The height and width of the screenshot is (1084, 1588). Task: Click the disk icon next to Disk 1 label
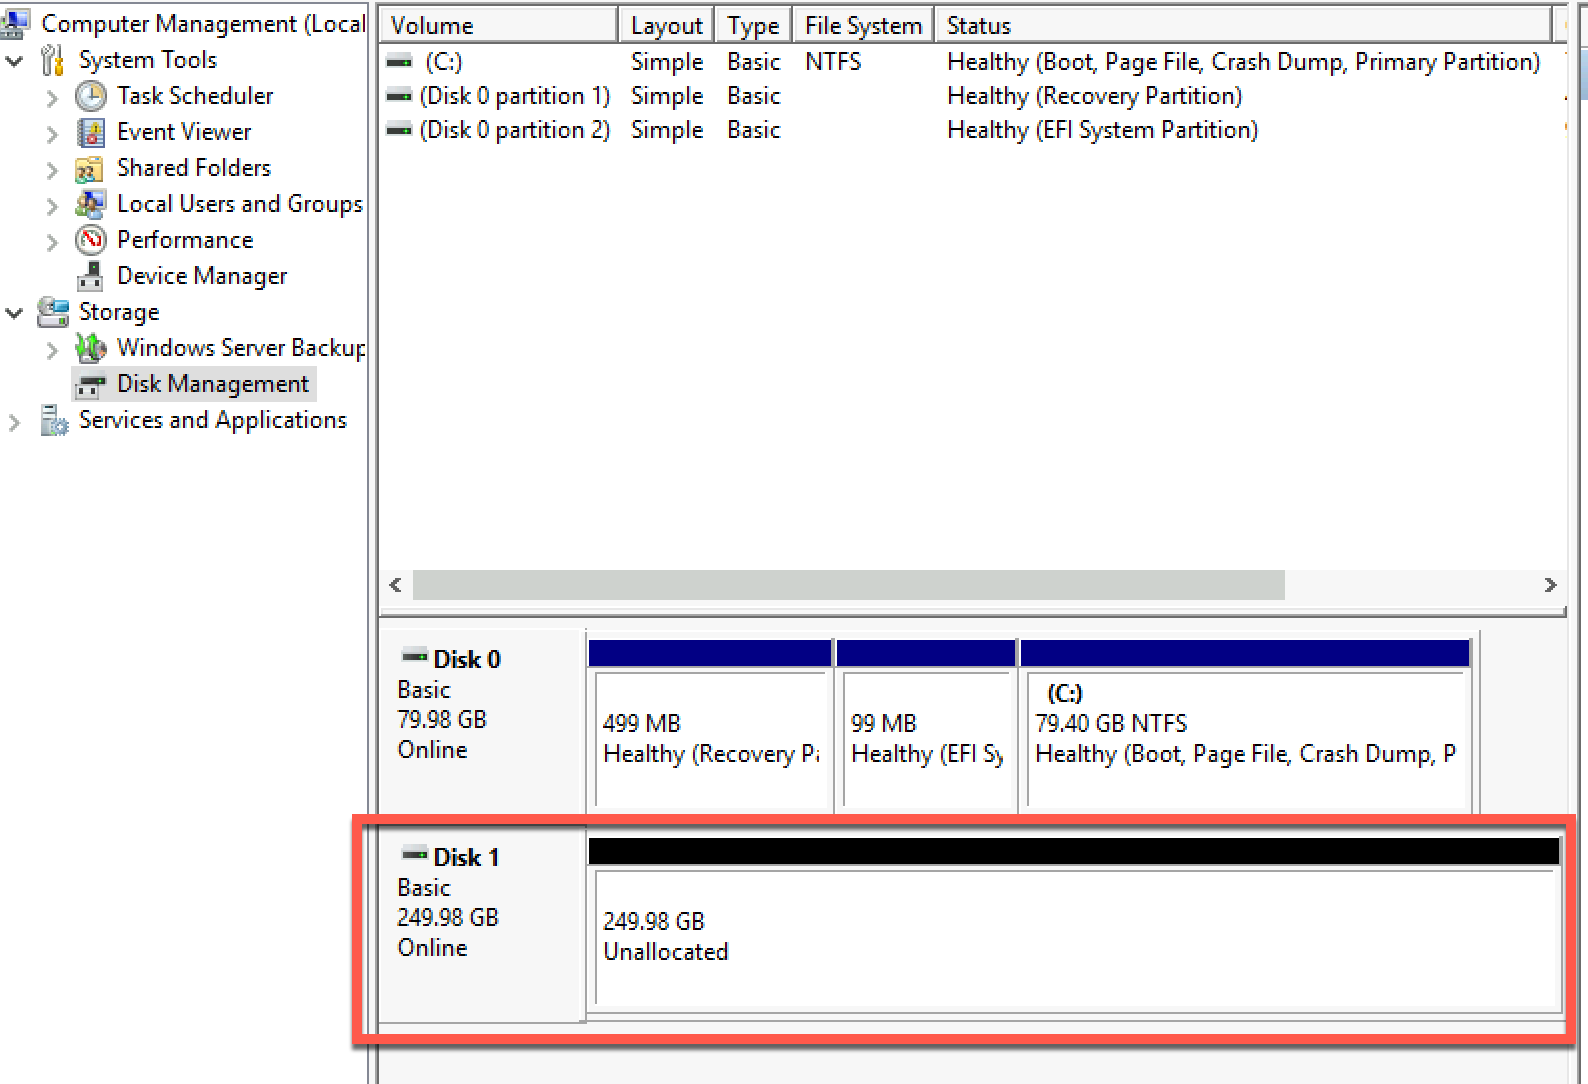[414, 855]
